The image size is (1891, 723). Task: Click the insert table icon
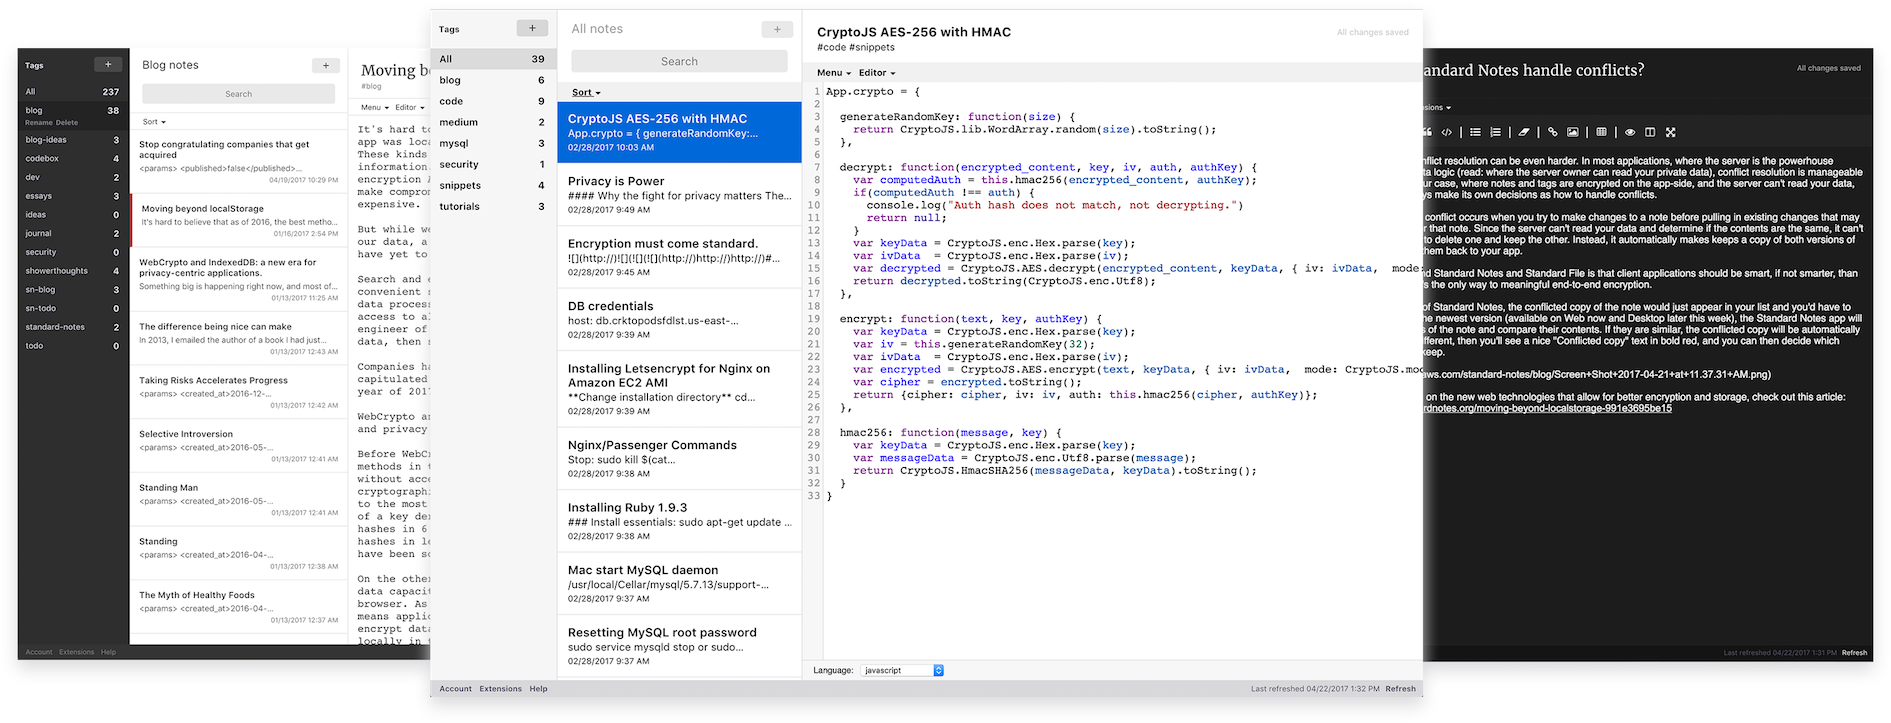[x=1601, y=132]
